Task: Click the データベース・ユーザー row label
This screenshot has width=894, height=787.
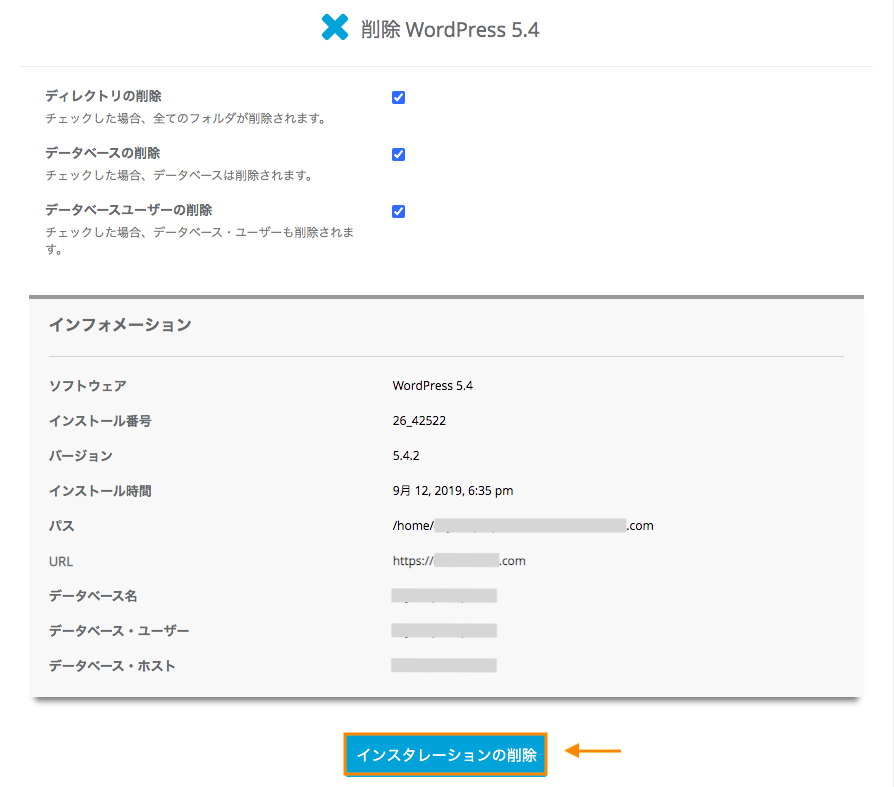Action: [119, 631]
